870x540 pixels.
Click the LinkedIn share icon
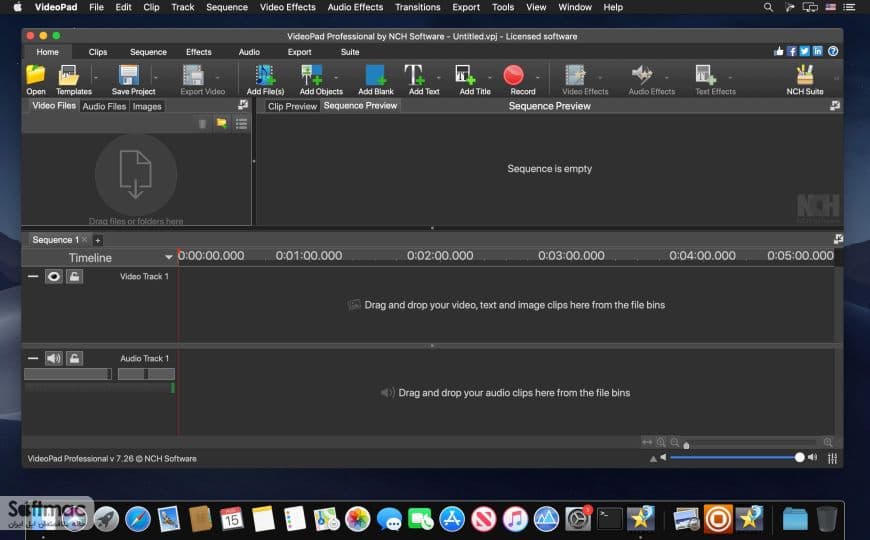pos(817,51)
